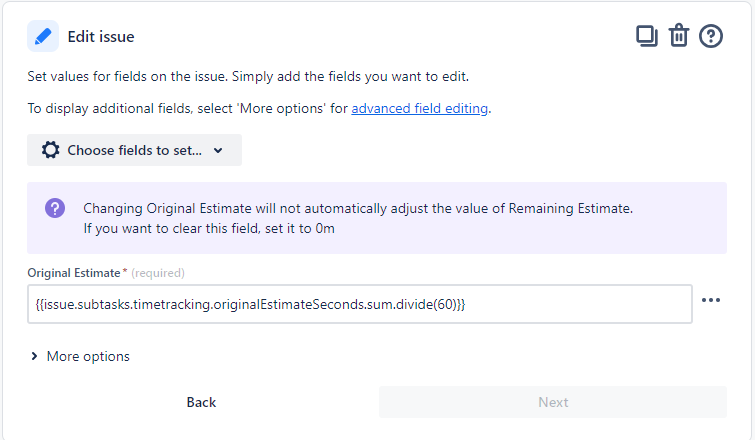Click the 'More options' label
Viewport: 755px width, 440px height.
pyautogui.click(x=88, y=356)
